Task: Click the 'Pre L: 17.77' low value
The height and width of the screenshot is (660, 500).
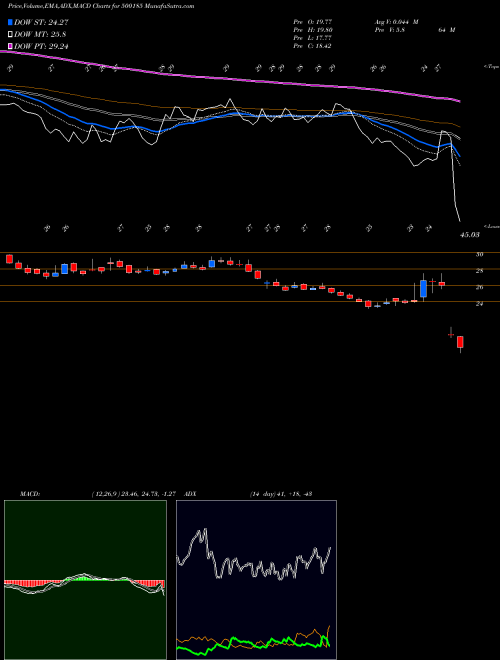Action: (x=312, y=38)
